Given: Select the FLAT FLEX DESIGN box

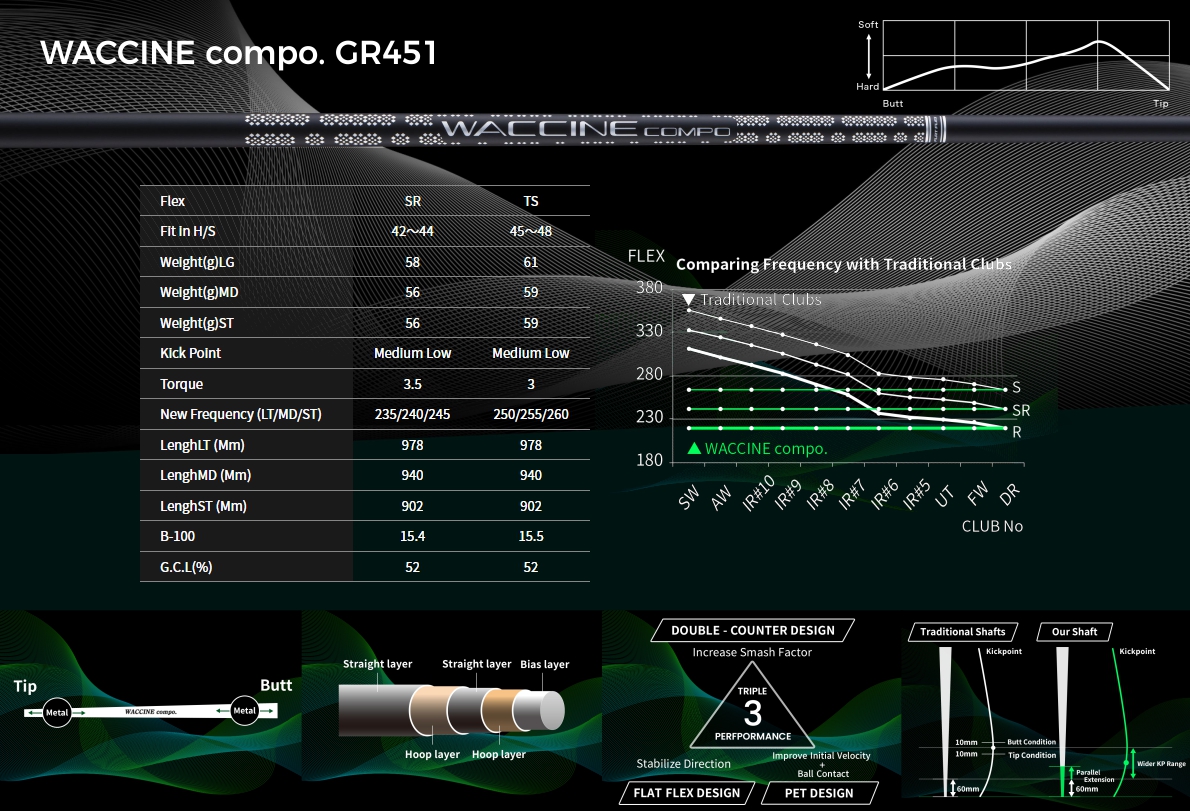Looking at the screenshot, I should pyautogui.click(x=687, y=793).
